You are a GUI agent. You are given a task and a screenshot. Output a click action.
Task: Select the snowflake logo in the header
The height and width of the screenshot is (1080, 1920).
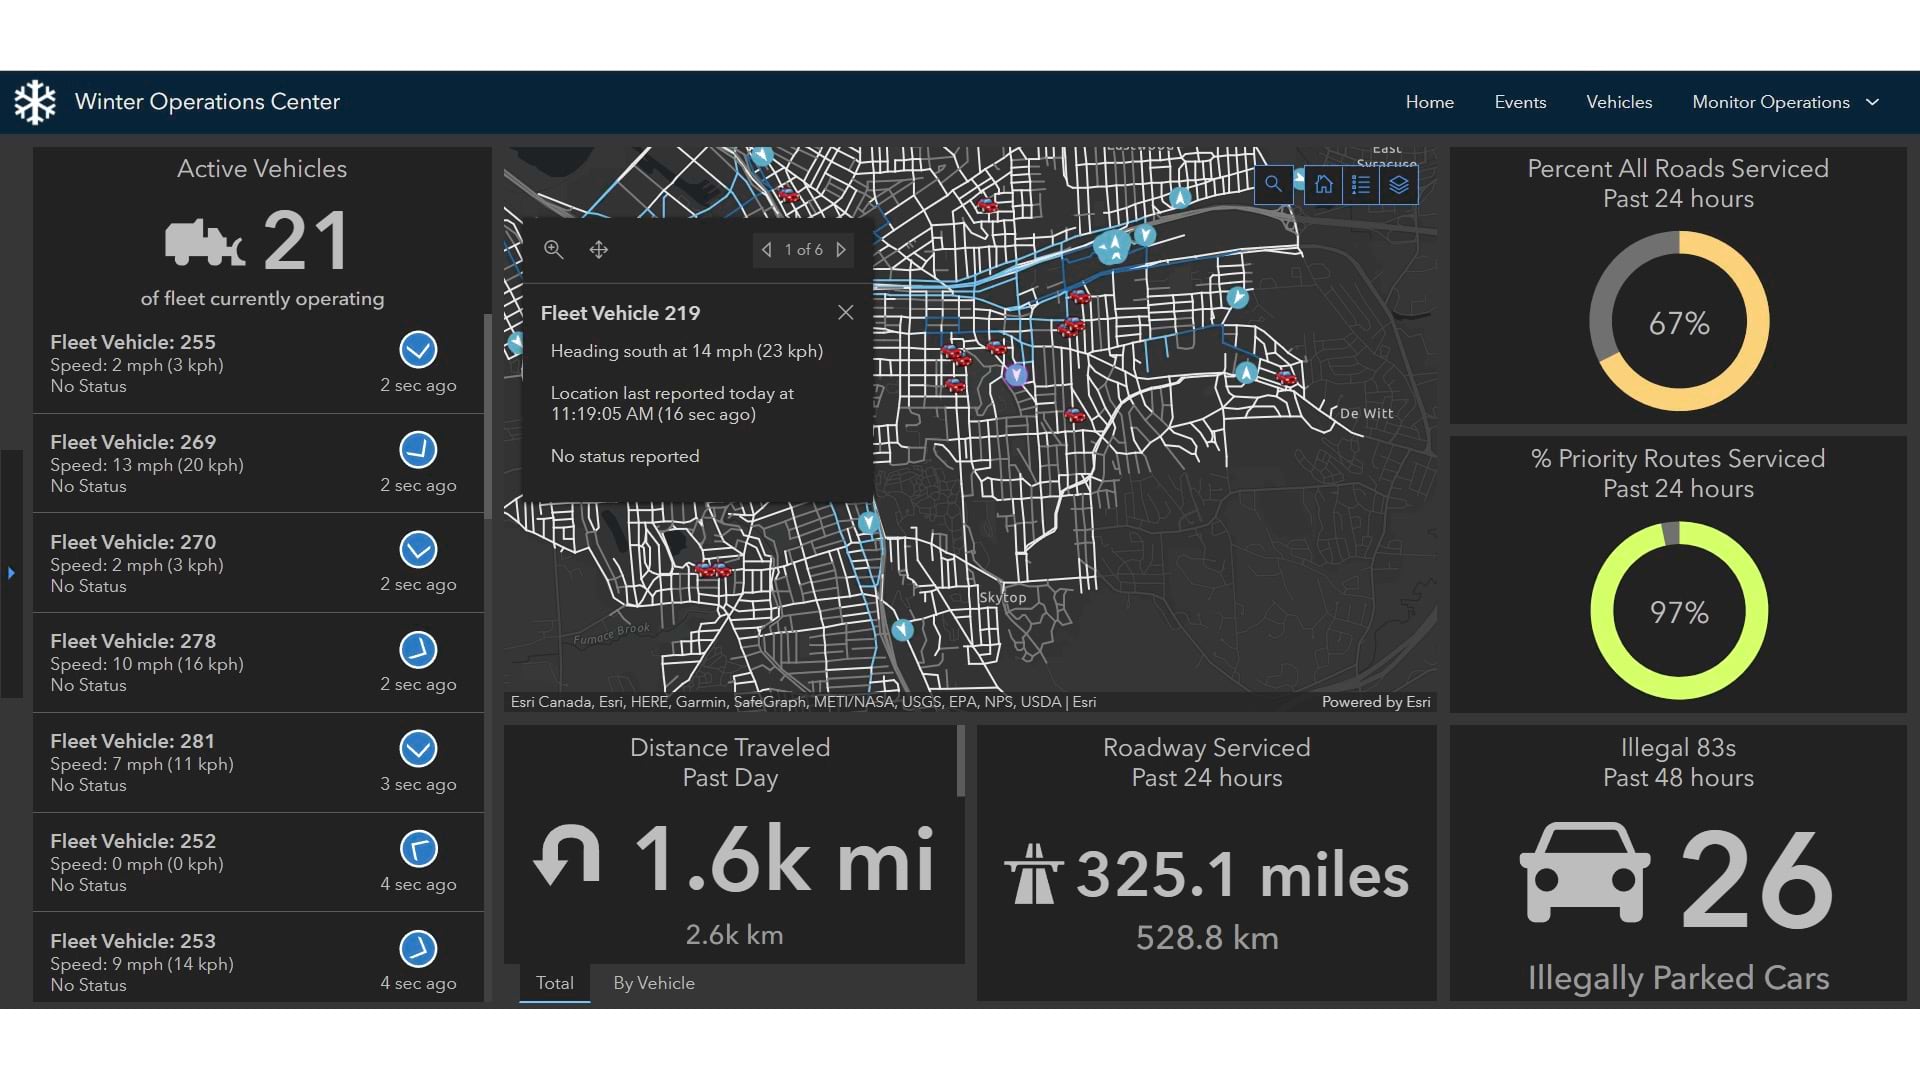[x=36, y=101]
